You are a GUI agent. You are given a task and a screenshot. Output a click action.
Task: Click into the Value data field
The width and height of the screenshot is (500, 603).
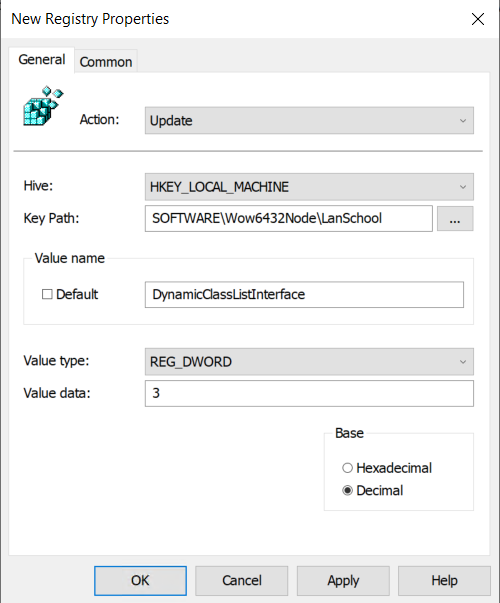pos(309,393)
